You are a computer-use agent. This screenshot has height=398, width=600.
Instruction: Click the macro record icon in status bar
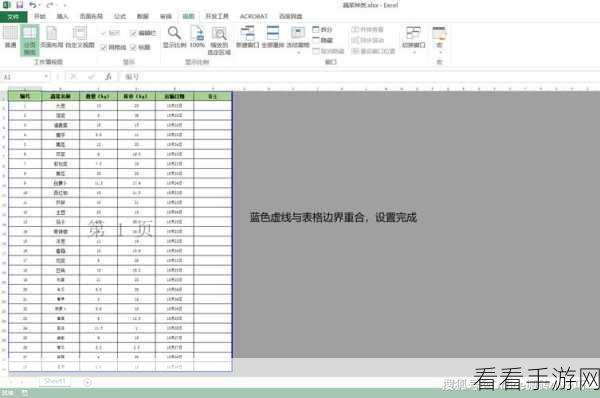click(24, 393)
